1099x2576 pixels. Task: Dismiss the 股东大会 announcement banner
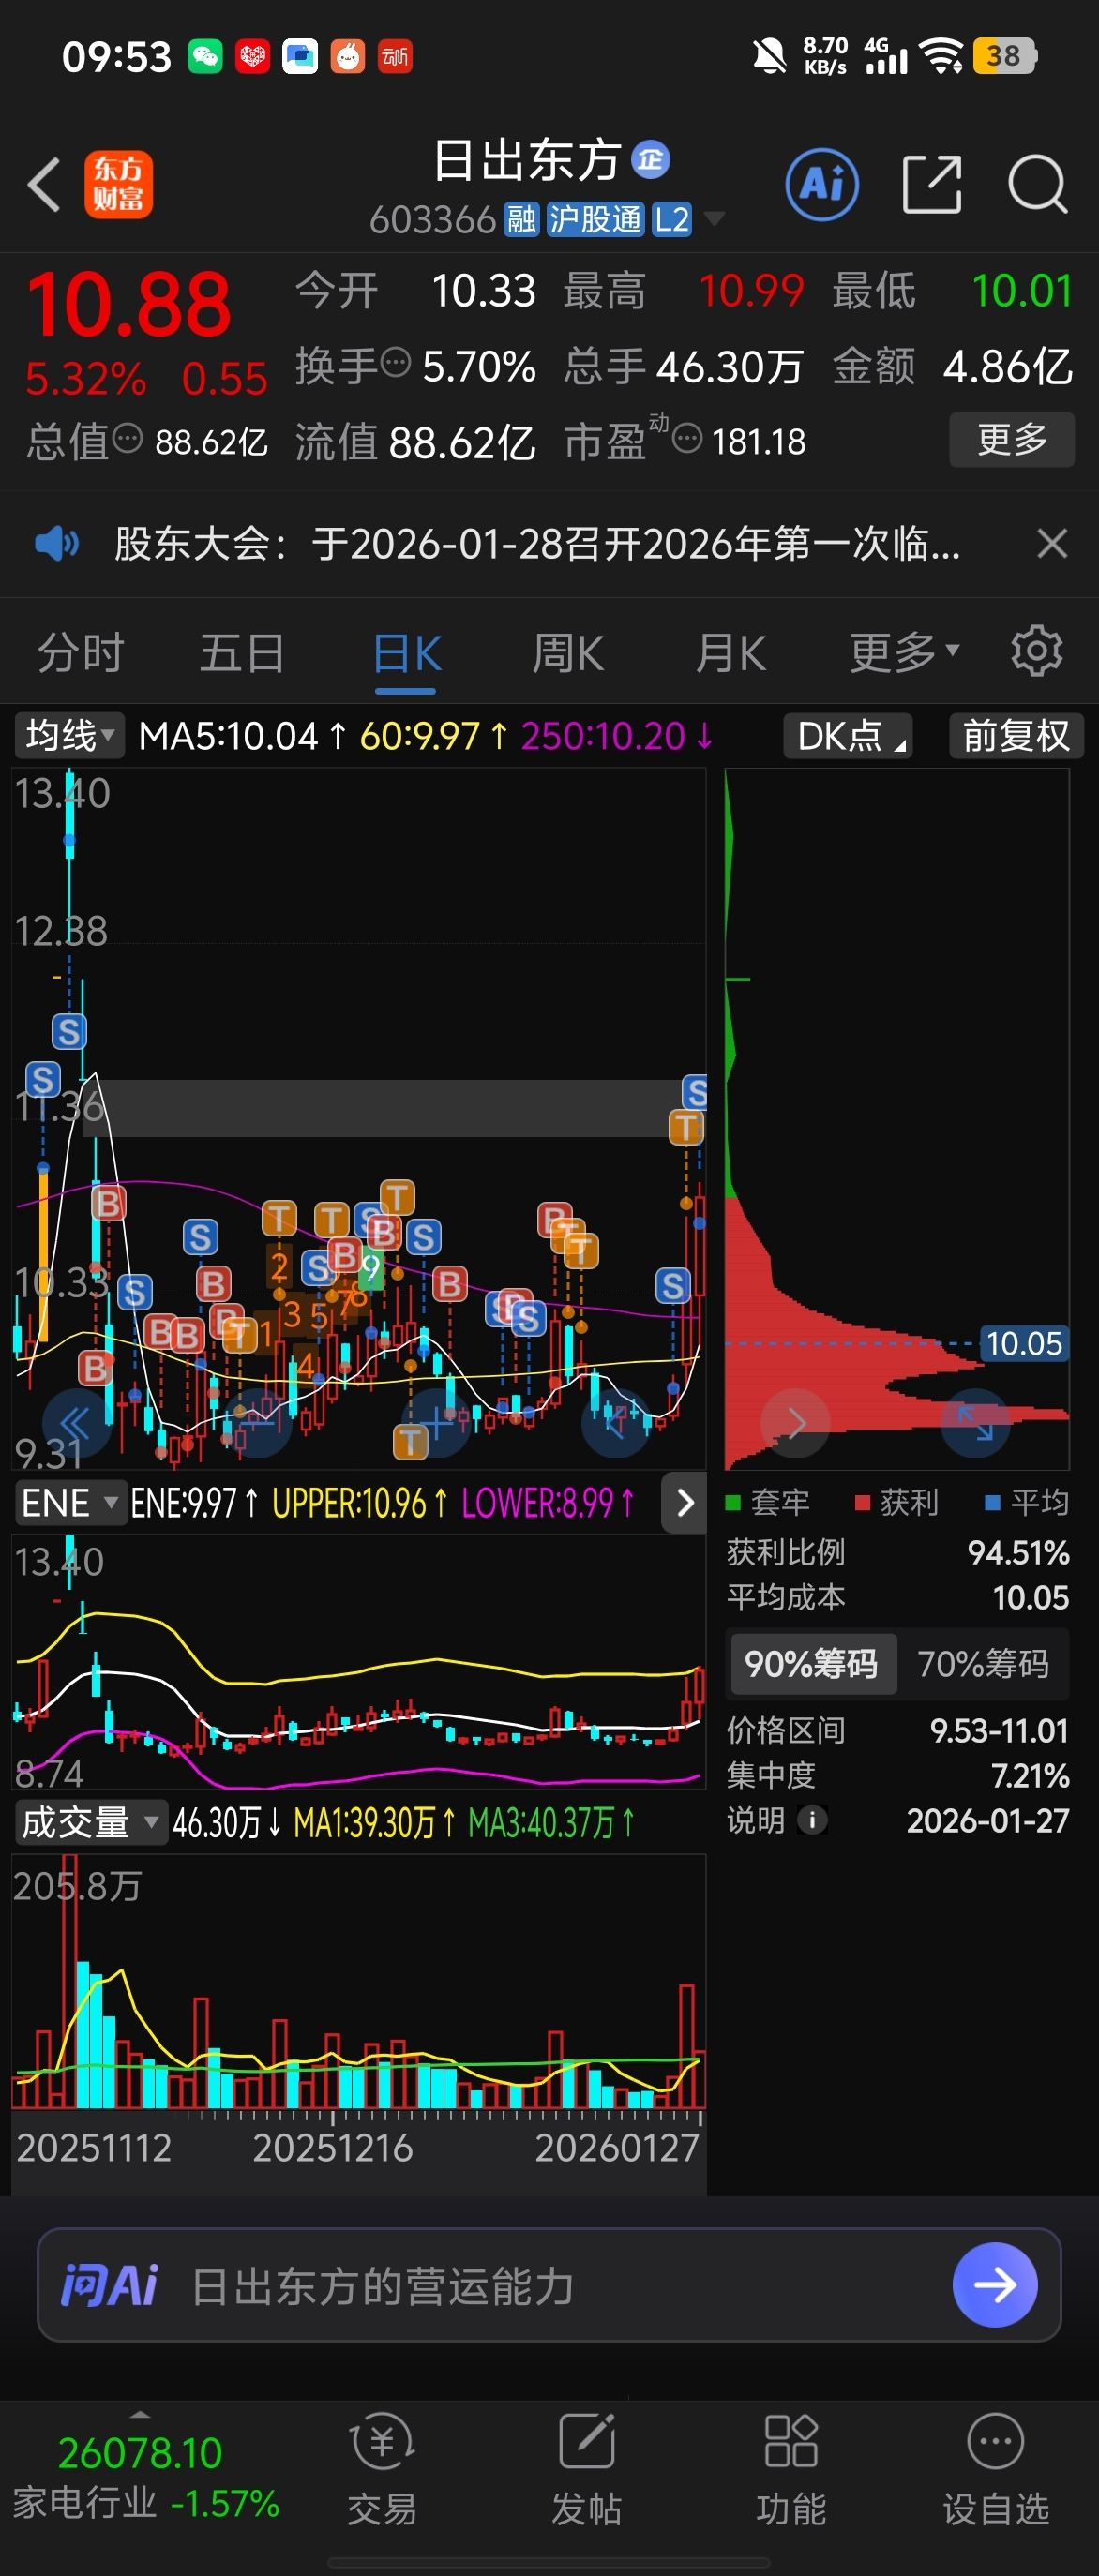click(1052, 544)
